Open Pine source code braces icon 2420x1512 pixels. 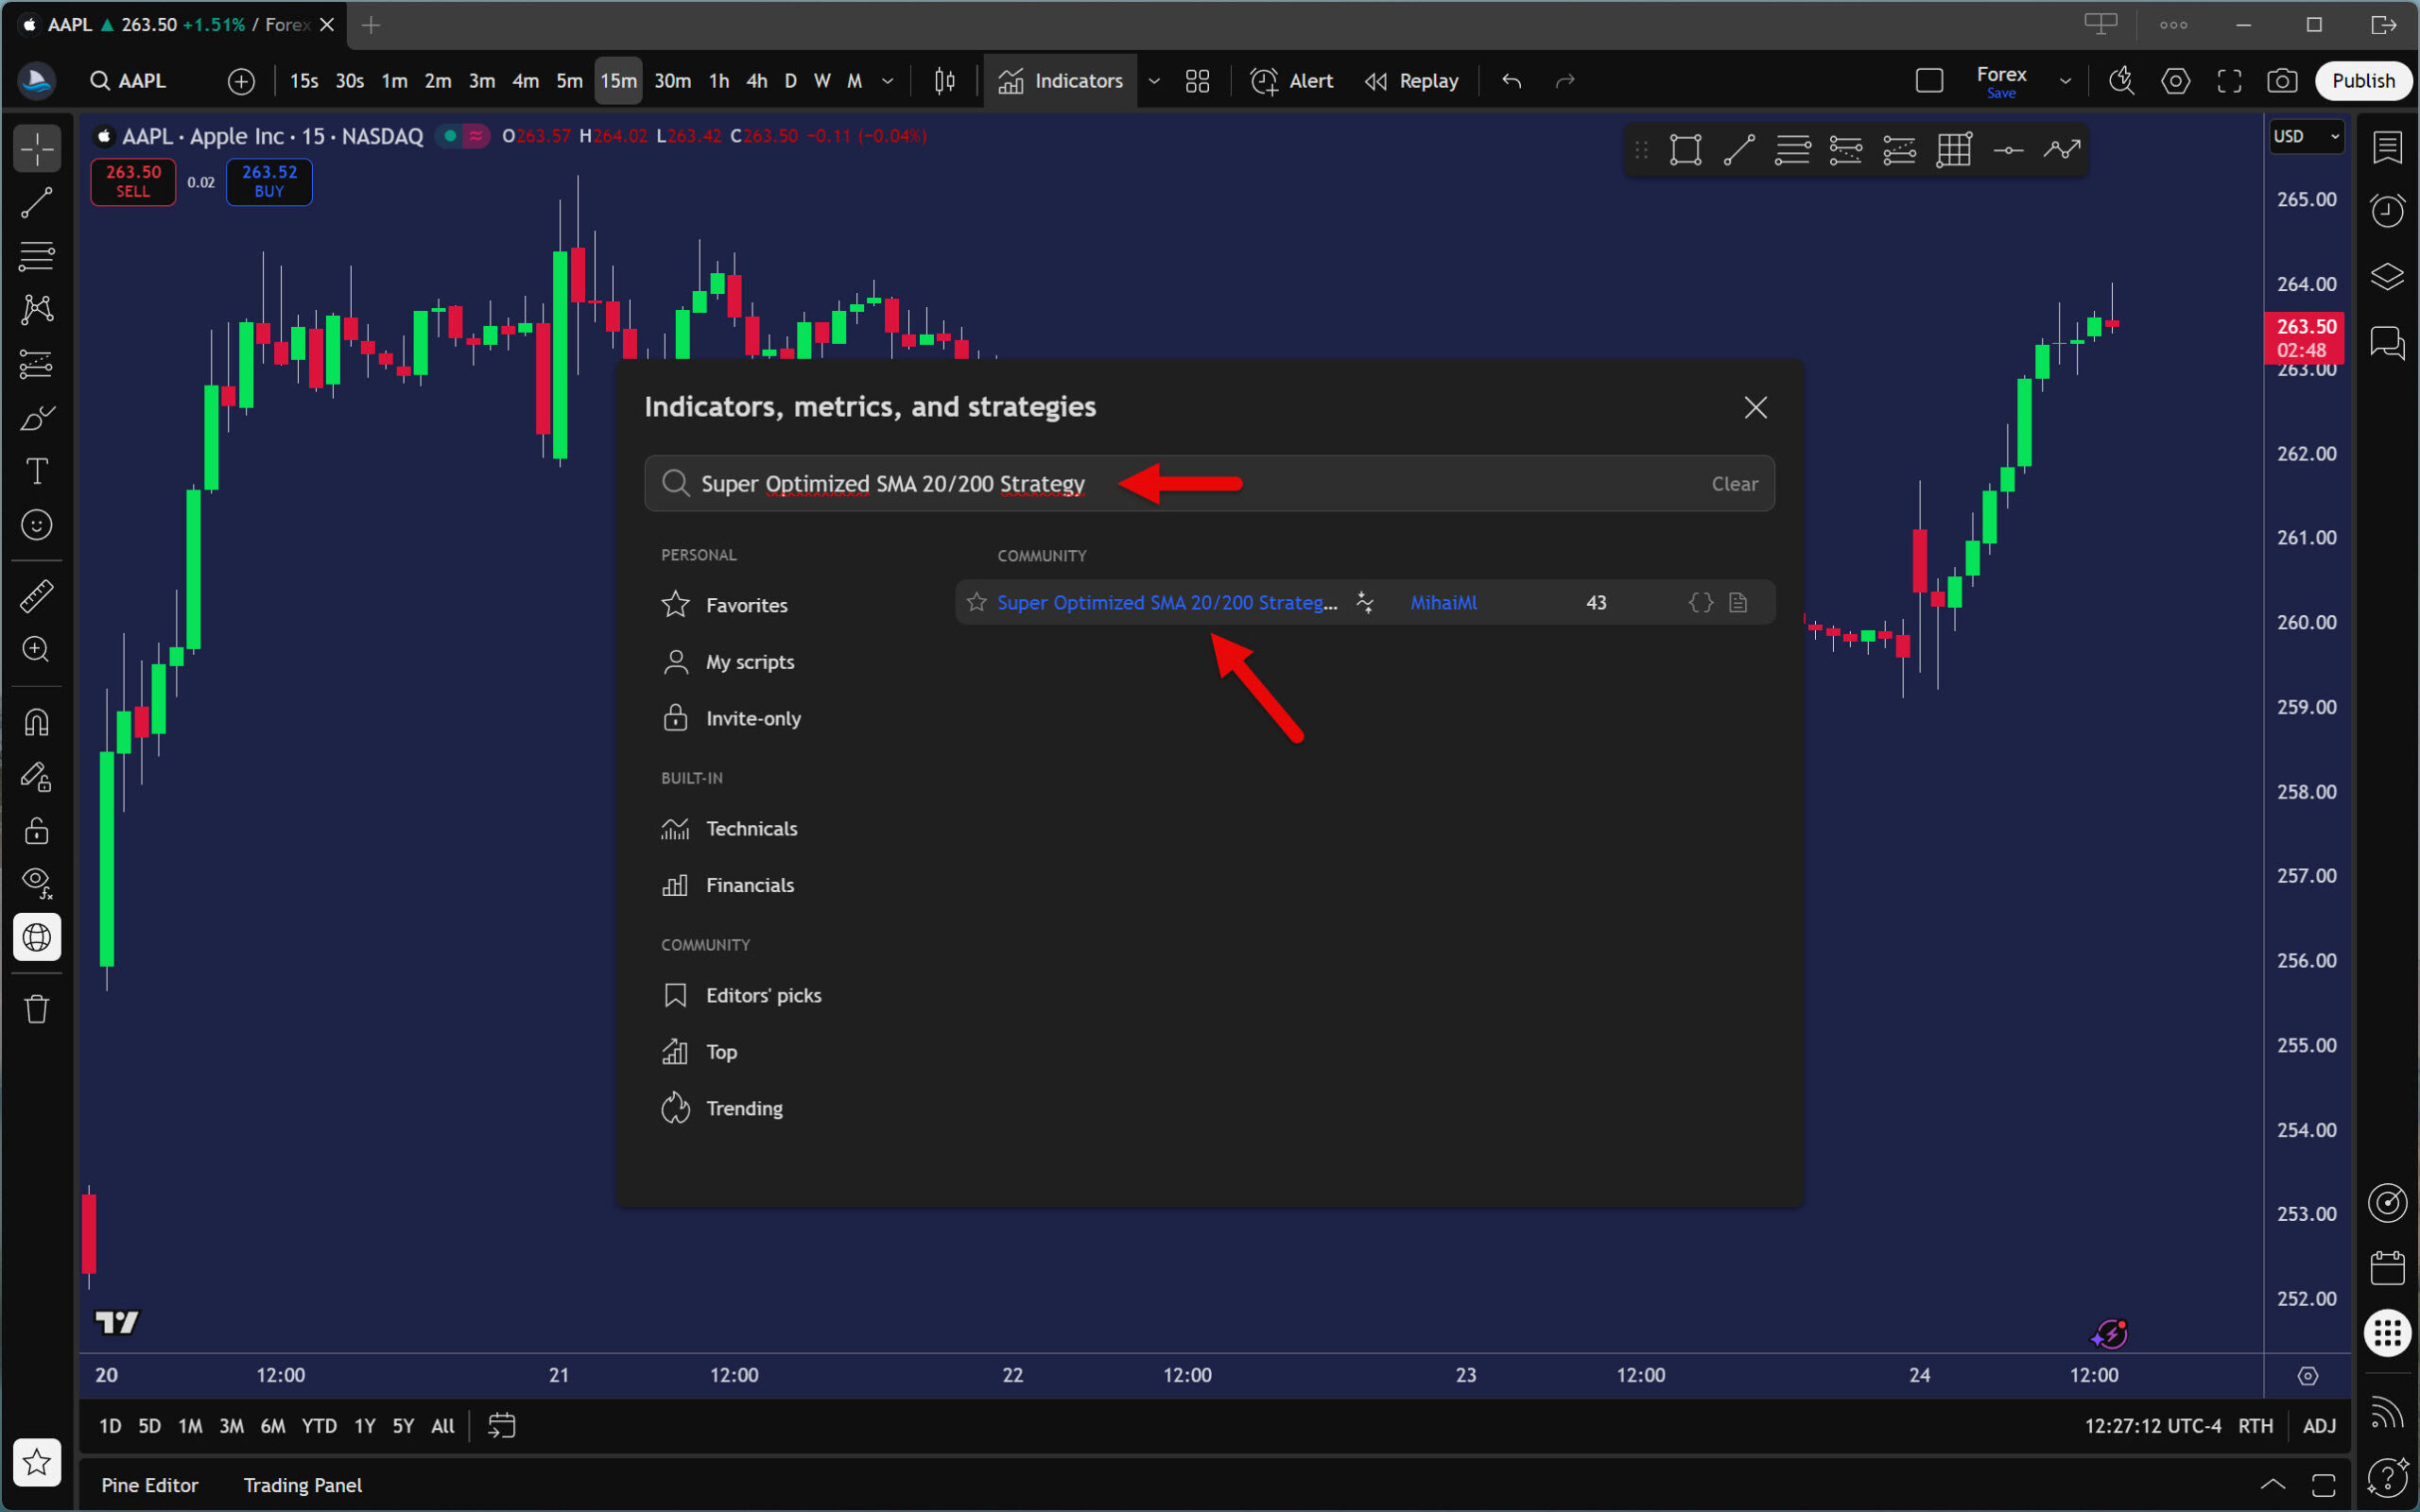coord(1700,602)
